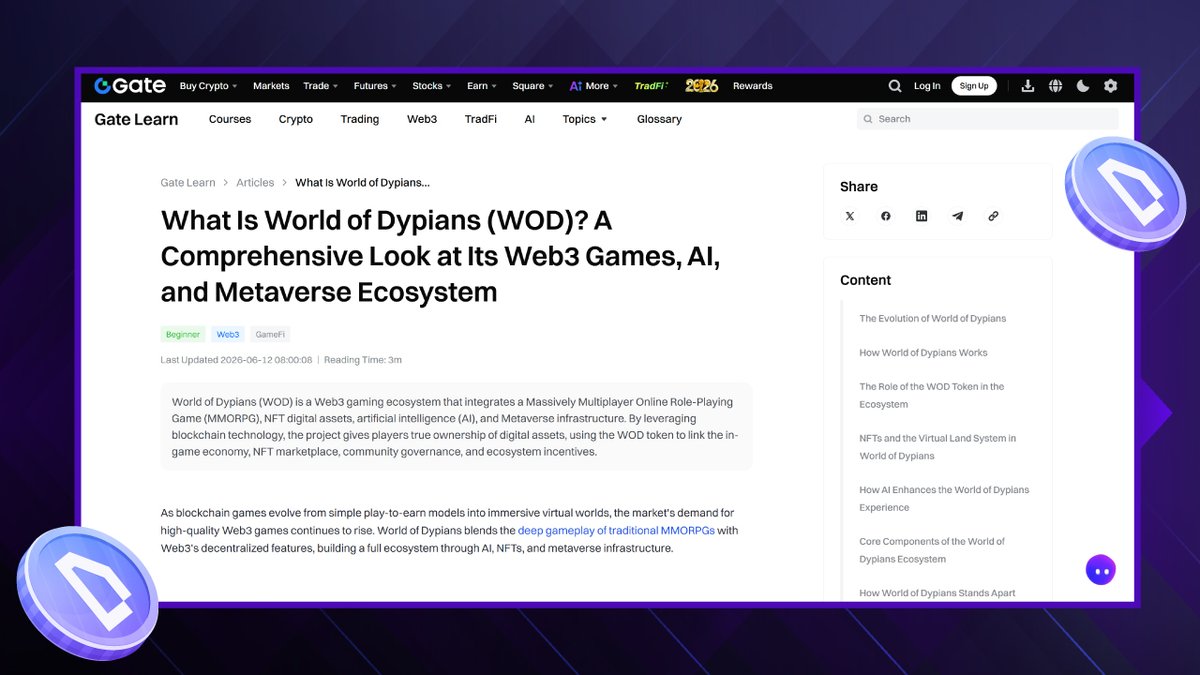Expand the Stocks dropdown
This screenshot has width=1200, height=675.
432,86
